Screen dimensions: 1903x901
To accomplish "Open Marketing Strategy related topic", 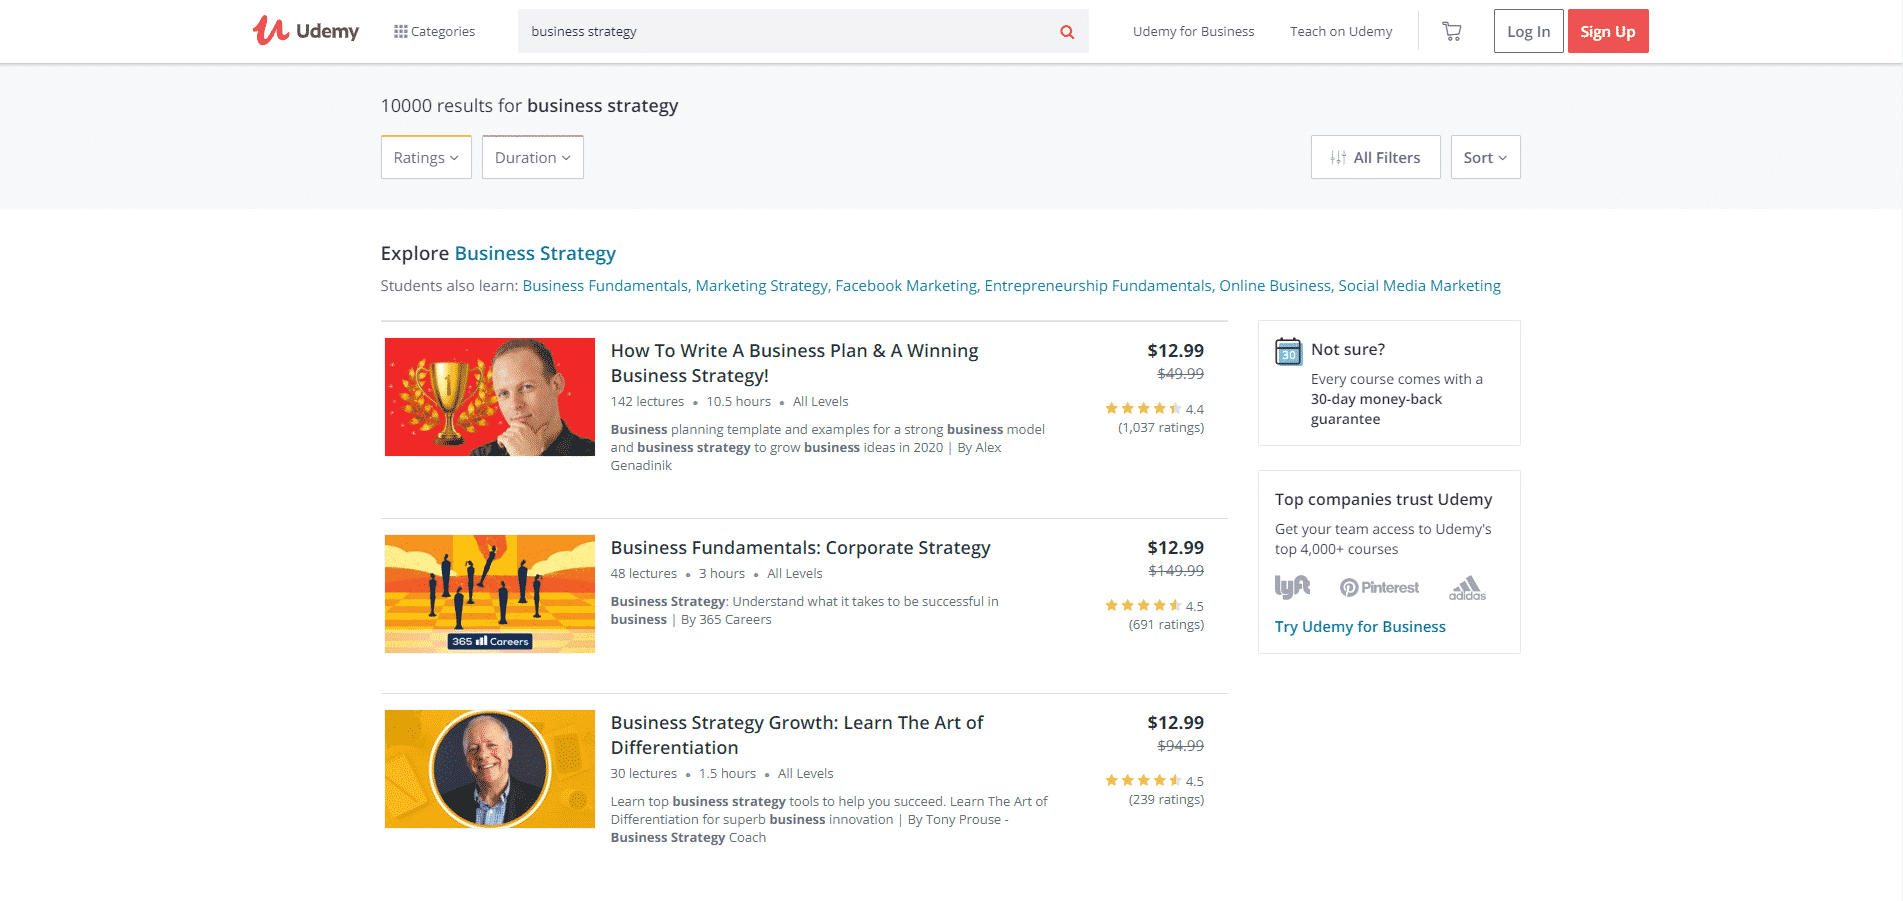I will point(761,286).
